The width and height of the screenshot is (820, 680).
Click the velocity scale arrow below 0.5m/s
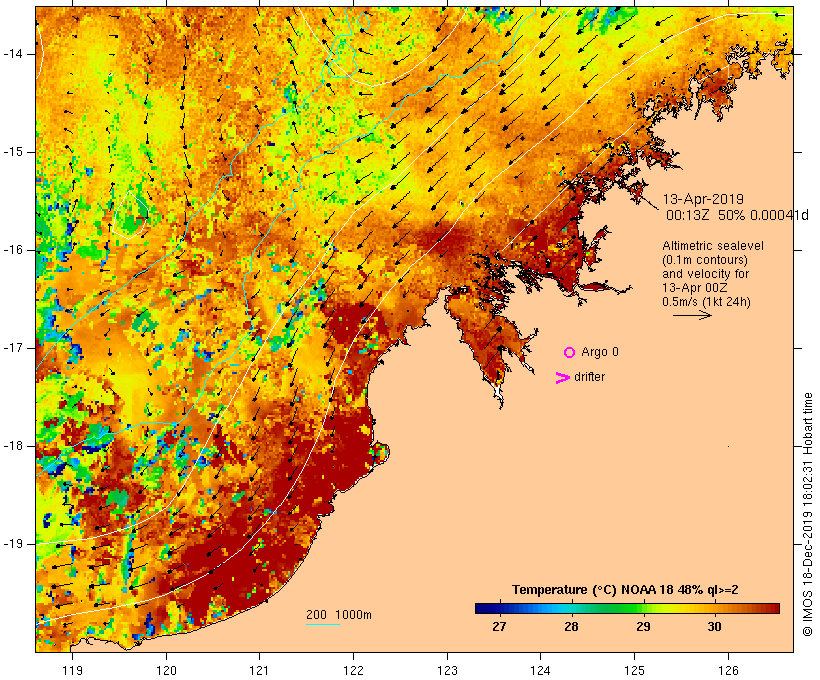tap(692, 315)
